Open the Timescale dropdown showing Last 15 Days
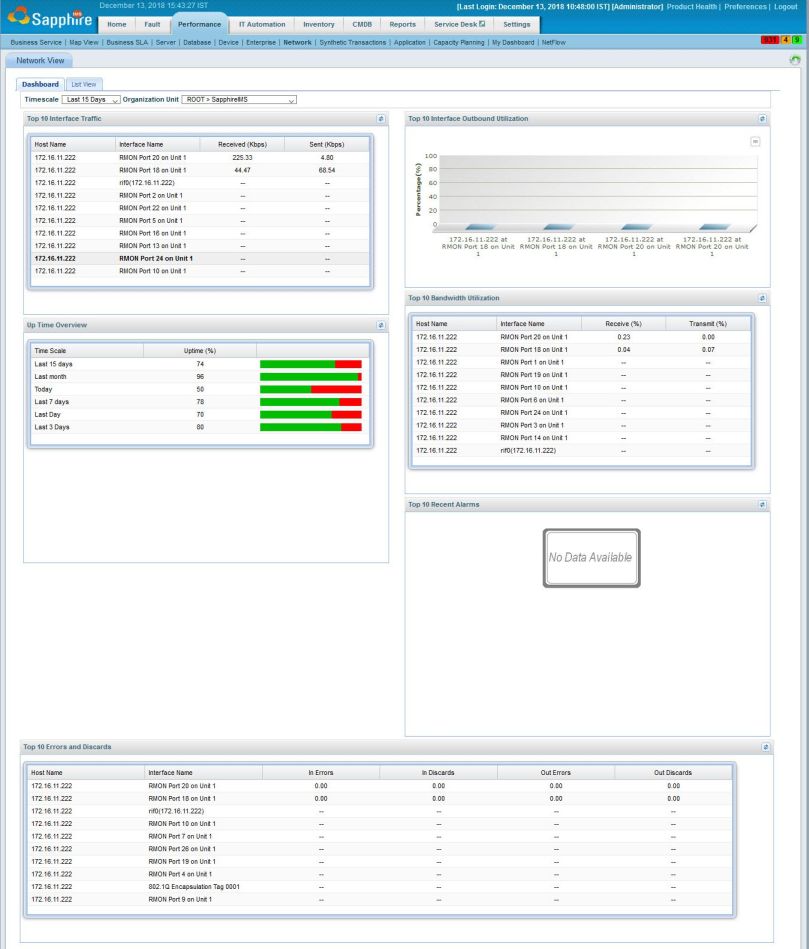809x949 pixels. coord(89,99)
